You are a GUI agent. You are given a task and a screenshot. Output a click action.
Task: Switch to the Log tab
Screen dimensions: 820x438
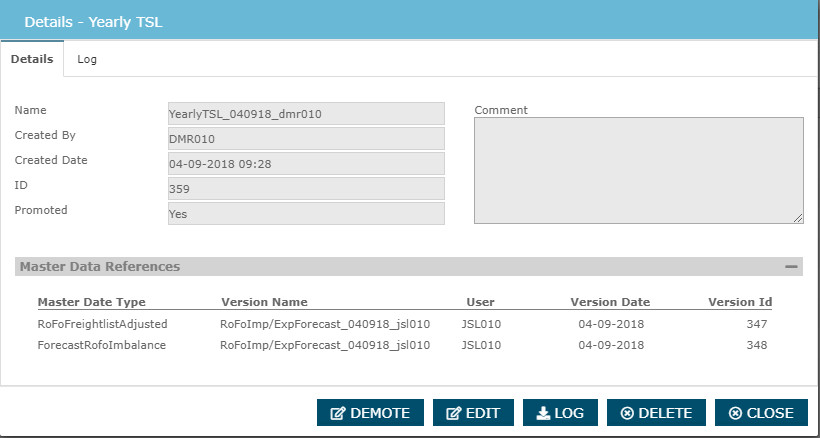[x=87, y=59]
